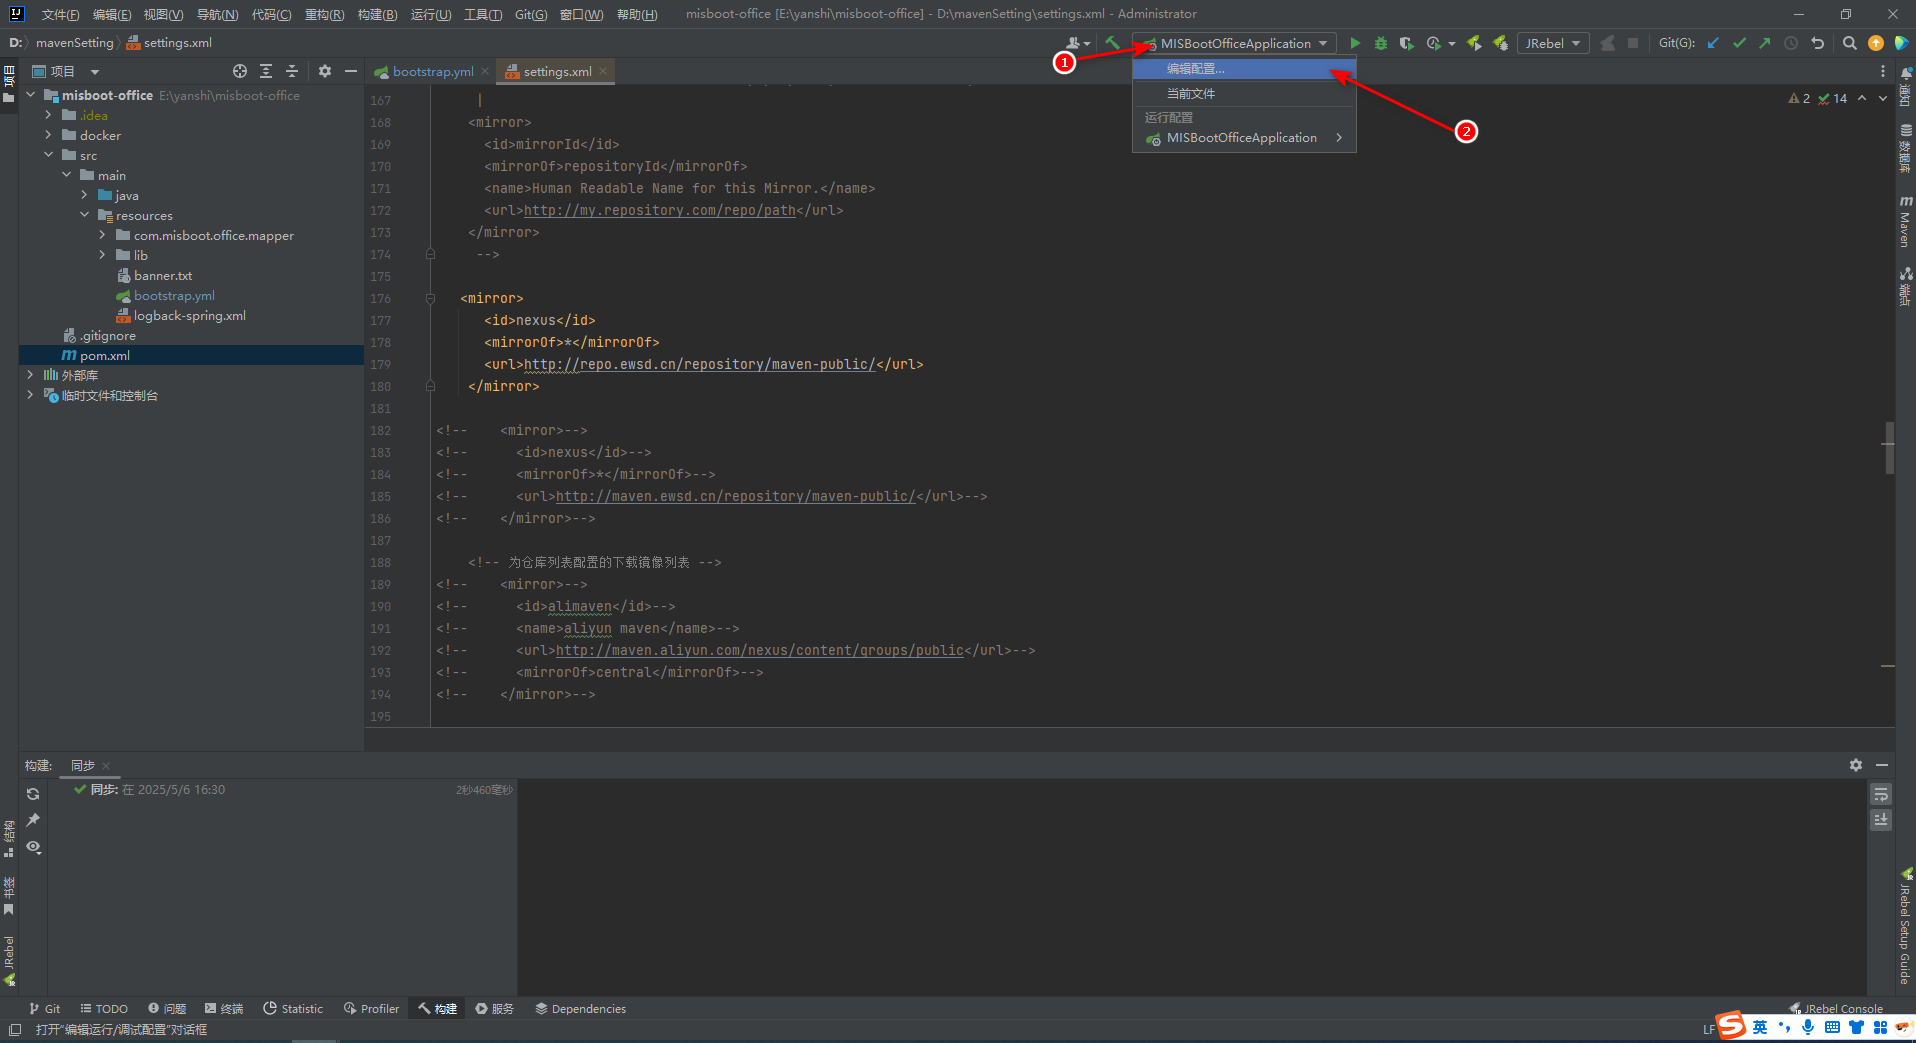Click the microphone icon in tray
Image resolution: width=1916 pixels, height=1043 pixels.
click(x=1808, y=1027)
